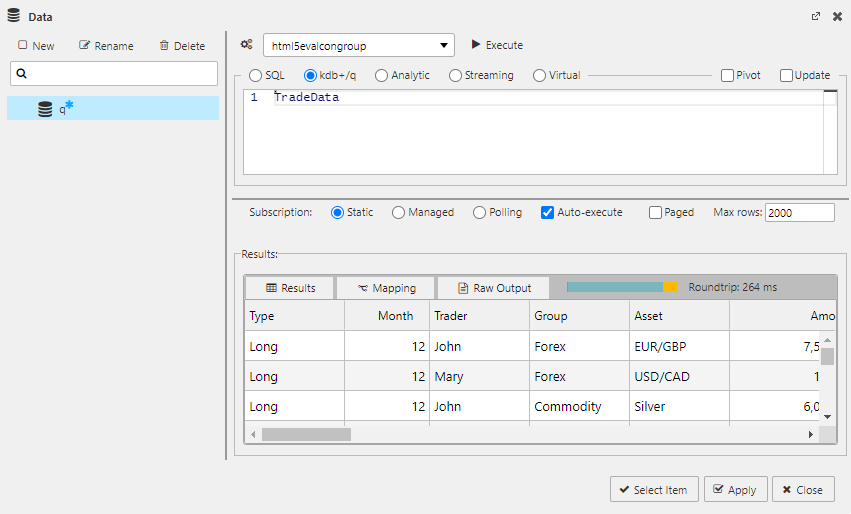This screenshot has height=514, width=851.
Task: Choose Static subscription
Action: tap(337, 213)
